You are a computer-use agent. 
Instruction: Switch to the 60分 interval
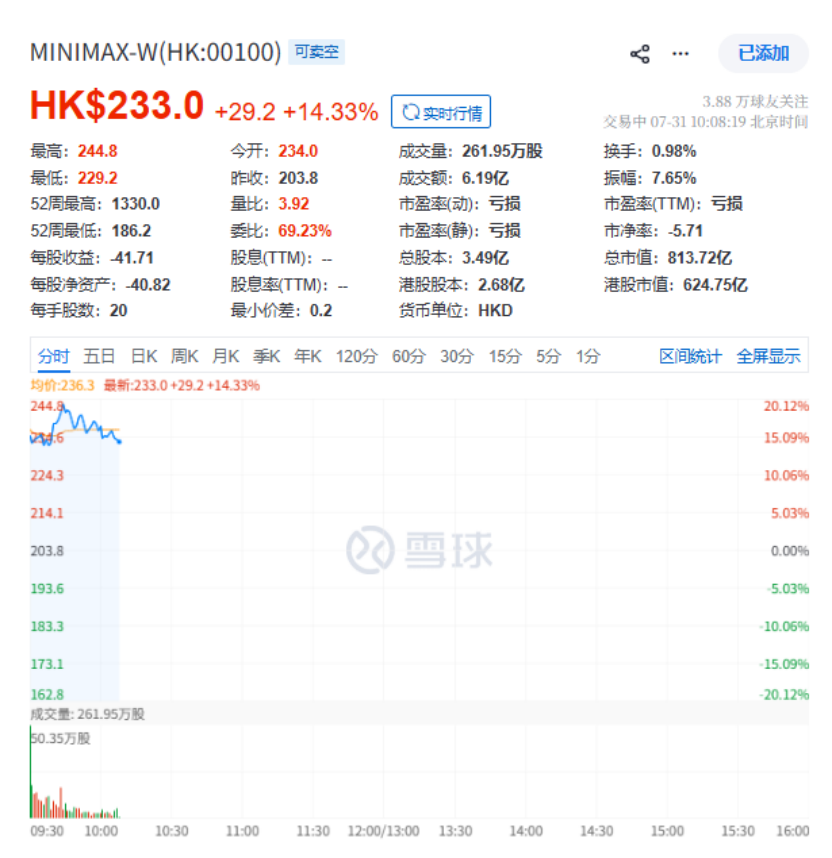[409, 356]
